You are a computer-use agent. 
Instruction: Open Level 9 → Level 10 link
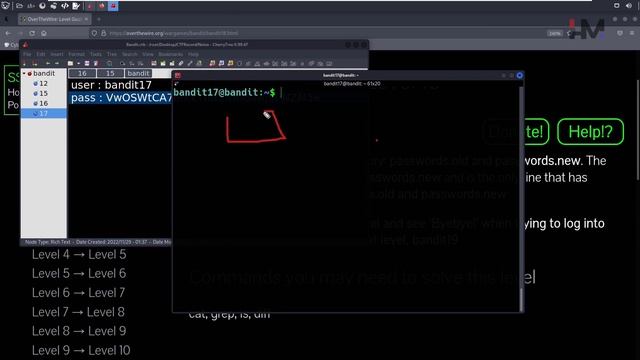pyautogui.click(x=81, y=351)
